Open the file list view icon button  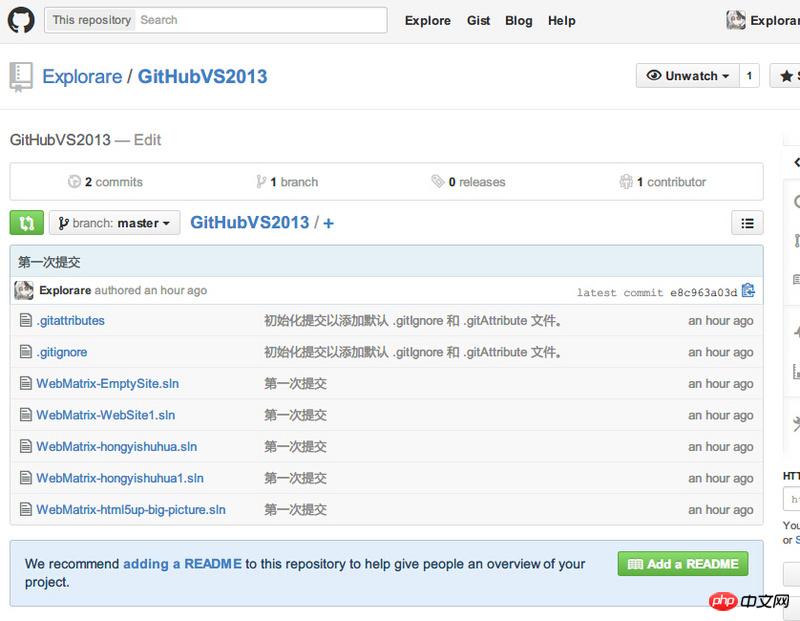click(x=747, y=223)
